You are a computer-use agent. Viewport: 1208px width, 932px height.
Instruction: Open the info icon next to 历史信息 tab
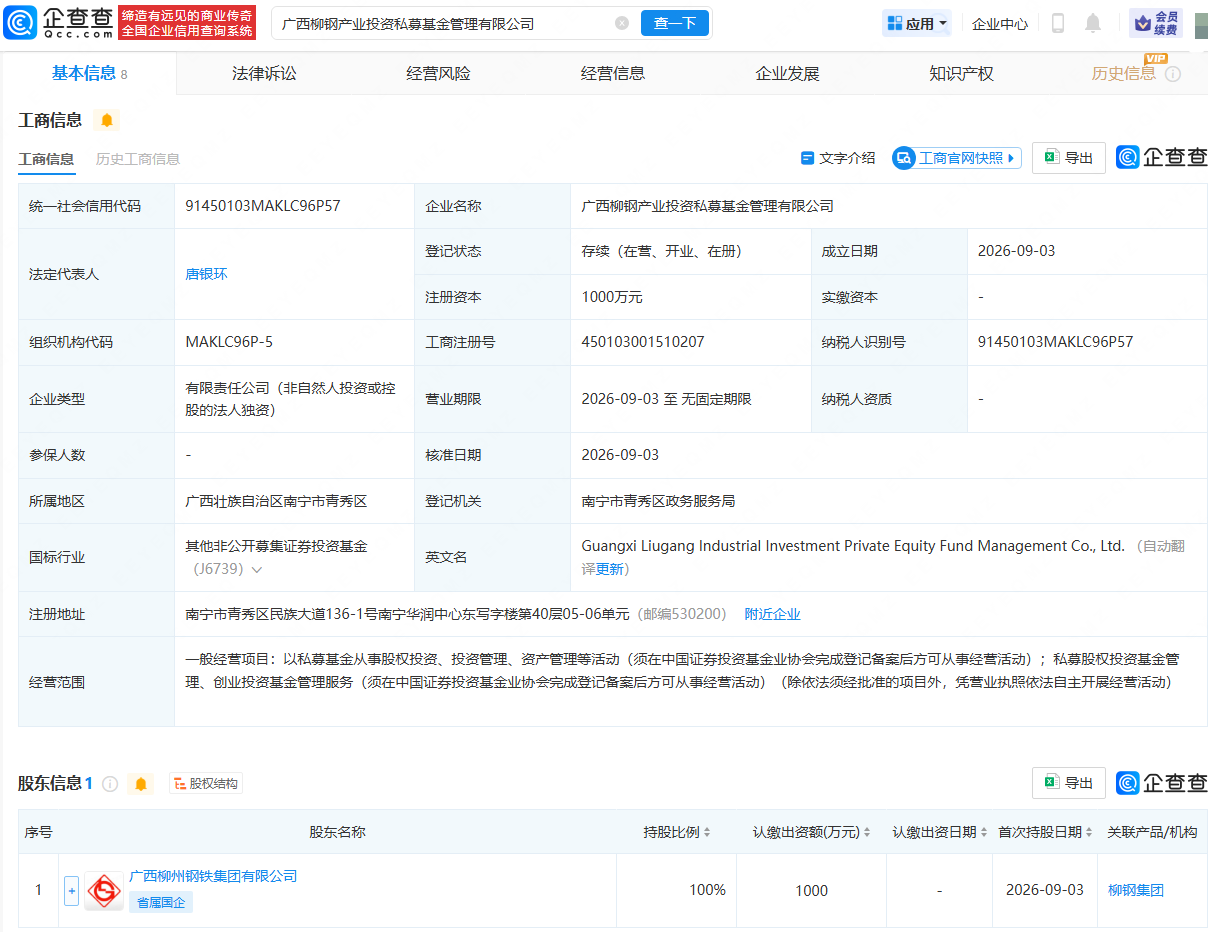pyautogui.click(x=1173, y=74)
